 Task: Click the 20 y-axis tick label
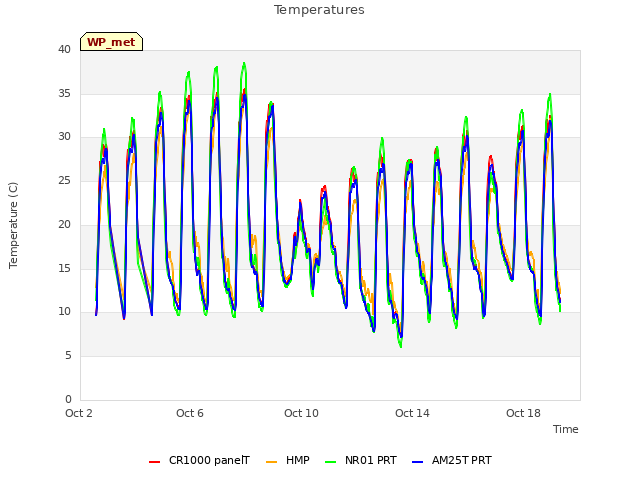pos(64,224)
